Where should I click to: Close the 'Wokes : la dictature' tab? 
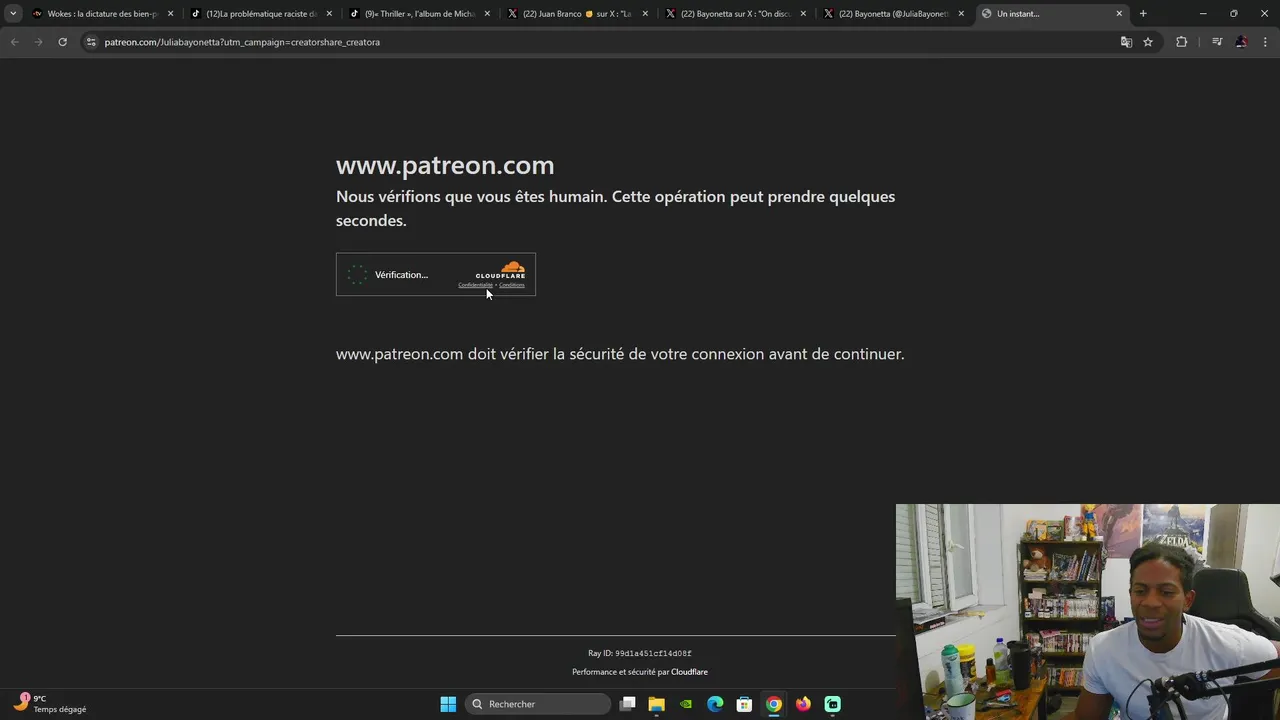(170, 14)
